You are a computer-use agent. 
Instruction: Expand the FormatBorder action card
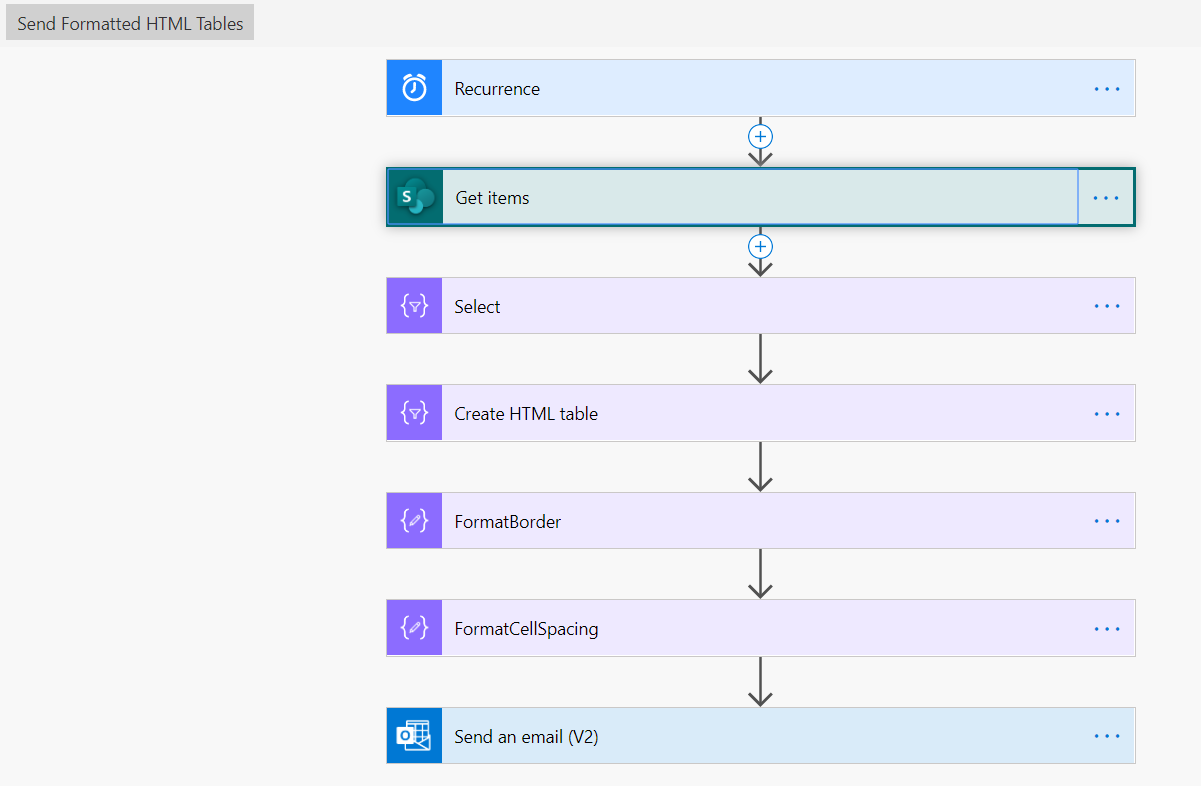point(761,521)
